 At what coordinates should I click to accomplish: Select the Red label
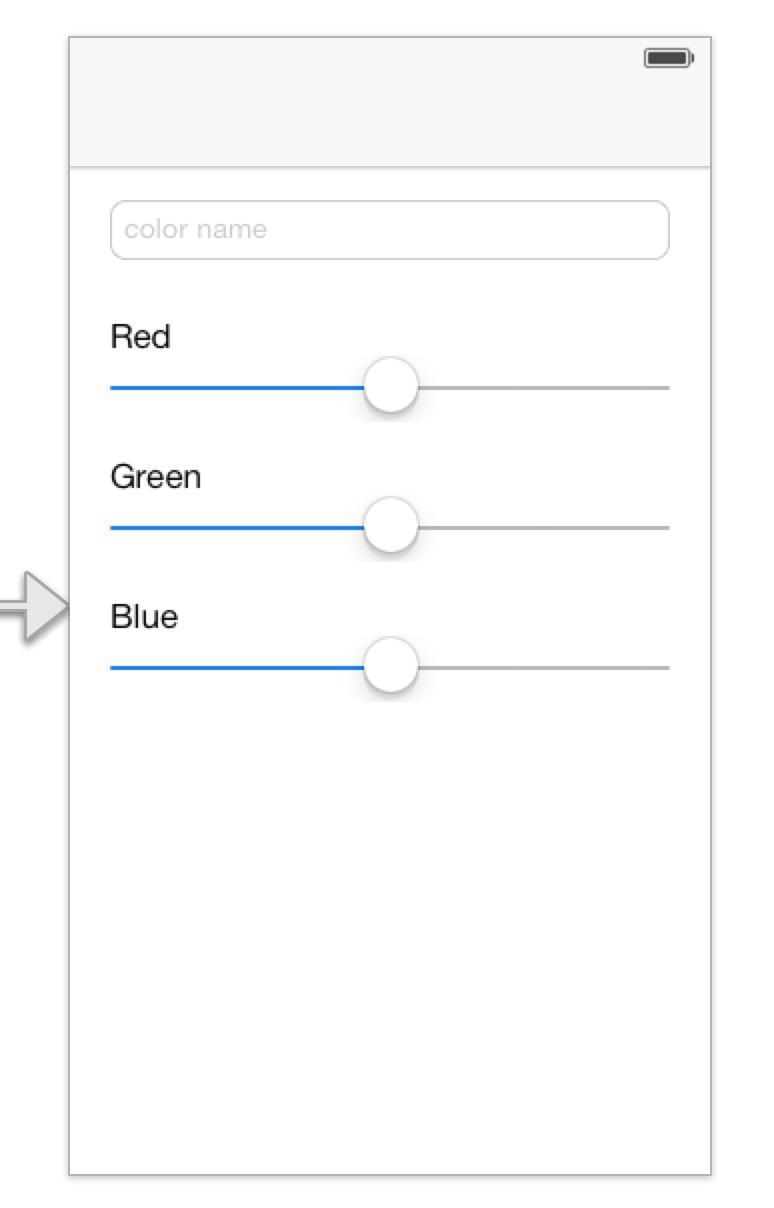[x=140, y=337]
